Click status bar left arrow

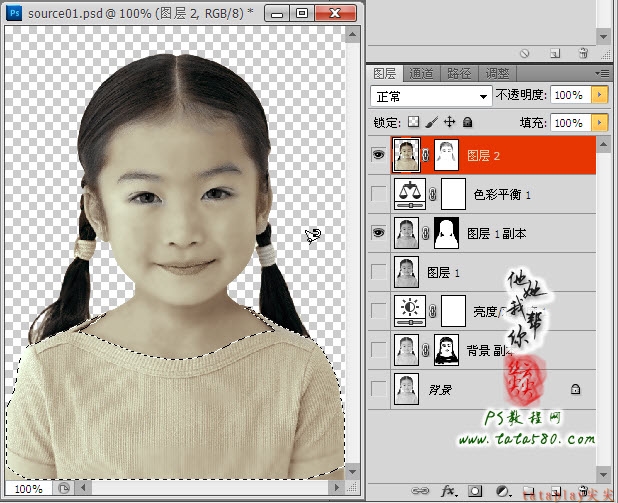[x=83, y=488]
